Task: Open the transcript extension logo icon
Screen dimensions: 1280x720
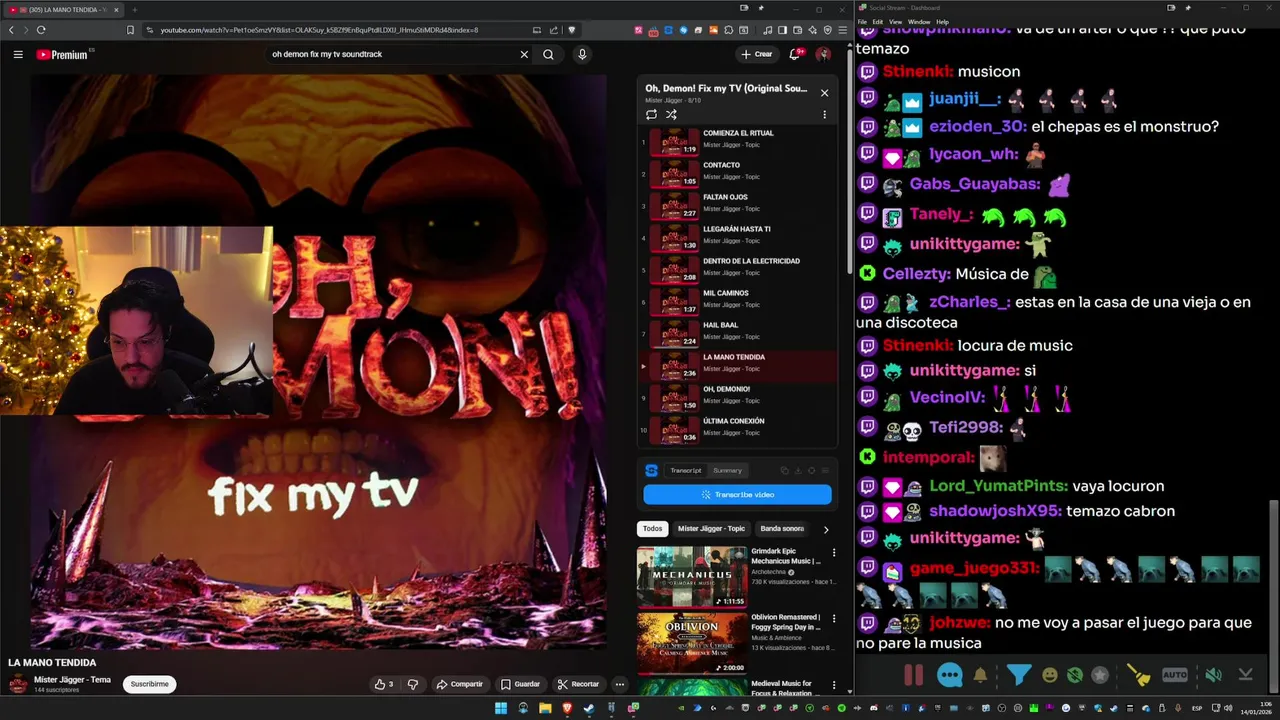Action: [652, 470]
